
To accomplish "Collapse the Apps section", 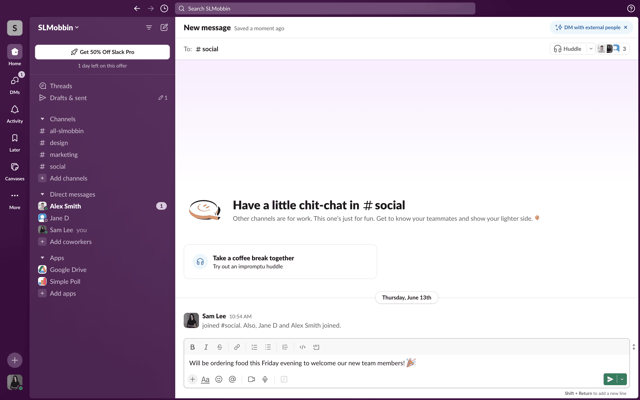I will click(42, 258).
